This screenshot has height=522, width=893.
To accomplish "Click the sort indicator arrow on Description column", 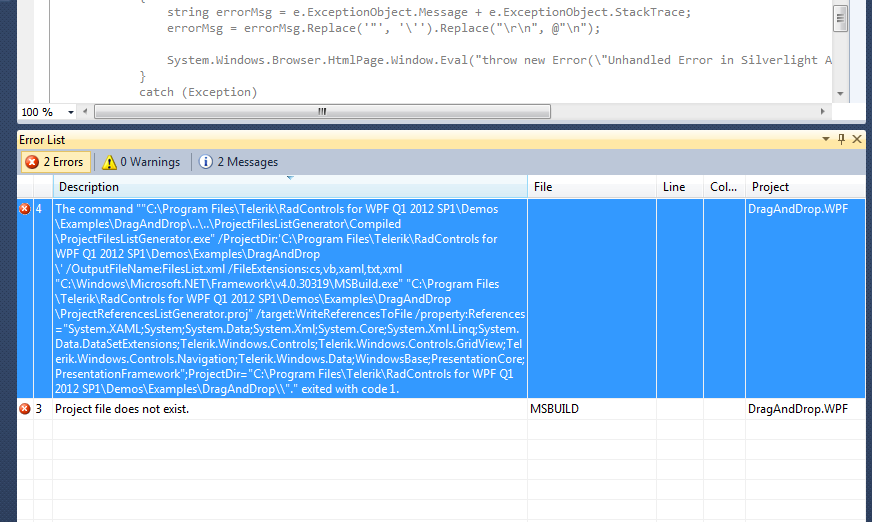I will click(290, 178).
